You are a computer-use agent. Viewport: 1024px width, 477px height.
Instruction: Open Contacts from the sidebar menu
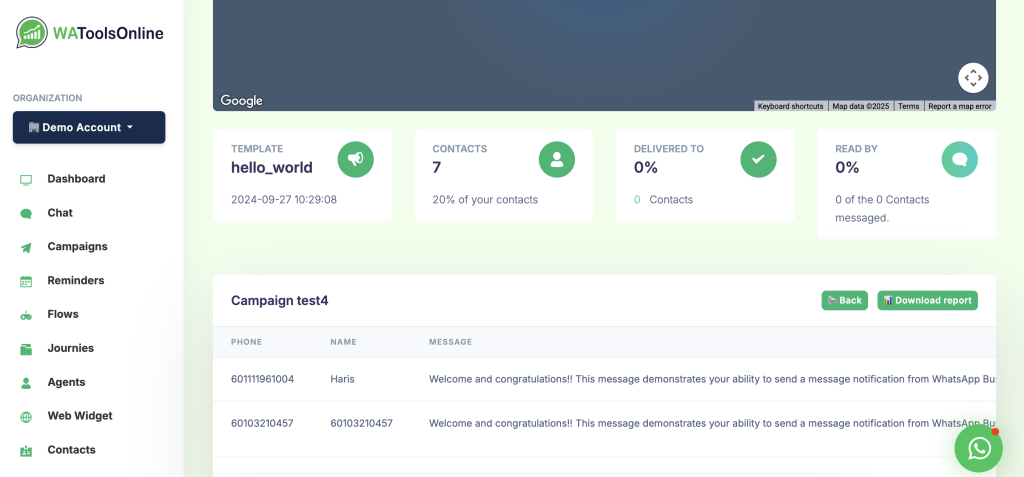(71, 450)
